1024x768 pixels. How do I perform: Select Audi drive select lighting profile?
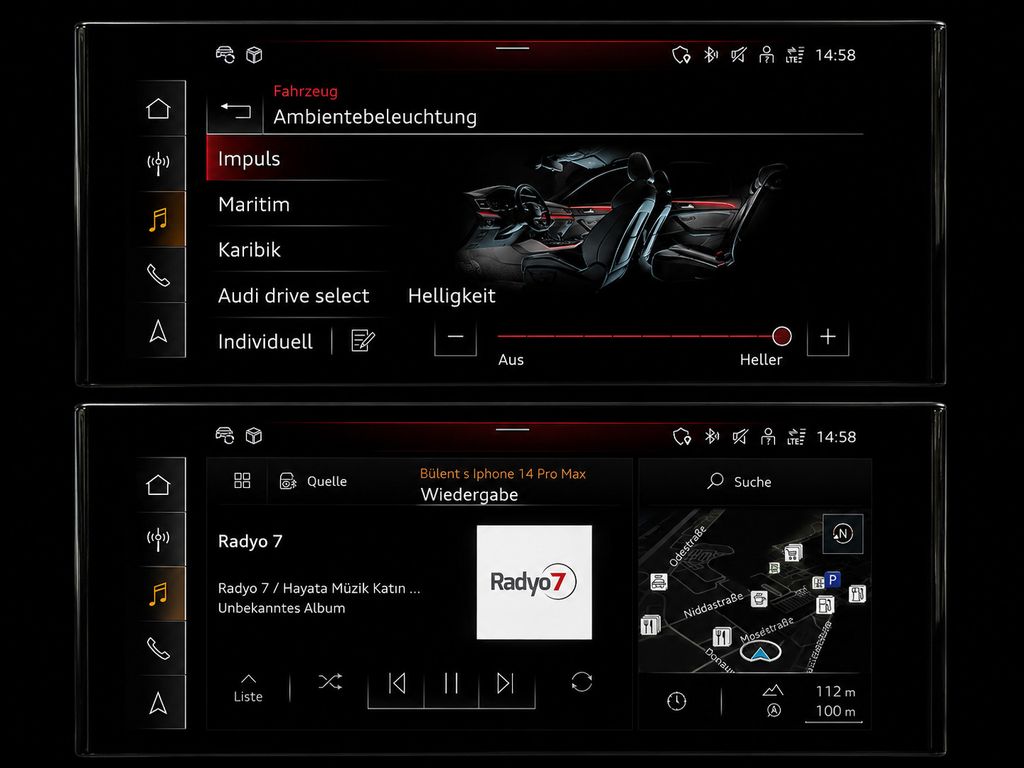(x=298, y=295)
